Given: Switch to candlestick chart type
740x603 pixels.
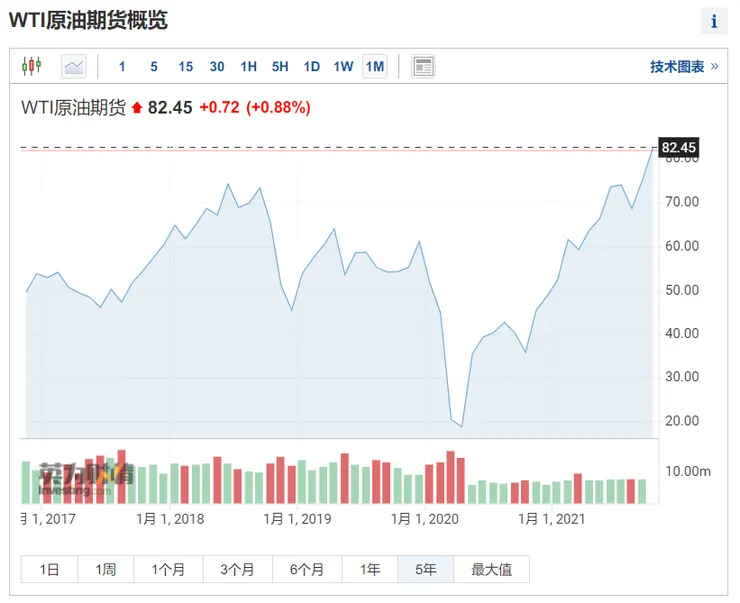Looking at the screenshot, I should click(x=31, y=67).
